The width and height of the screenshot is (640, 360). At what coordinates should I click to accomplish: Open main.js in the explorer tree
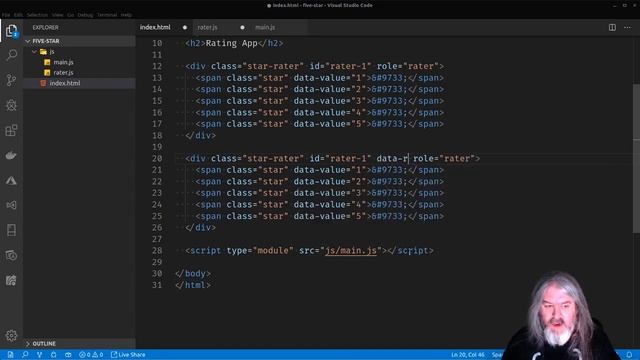(x=63, y=62)
